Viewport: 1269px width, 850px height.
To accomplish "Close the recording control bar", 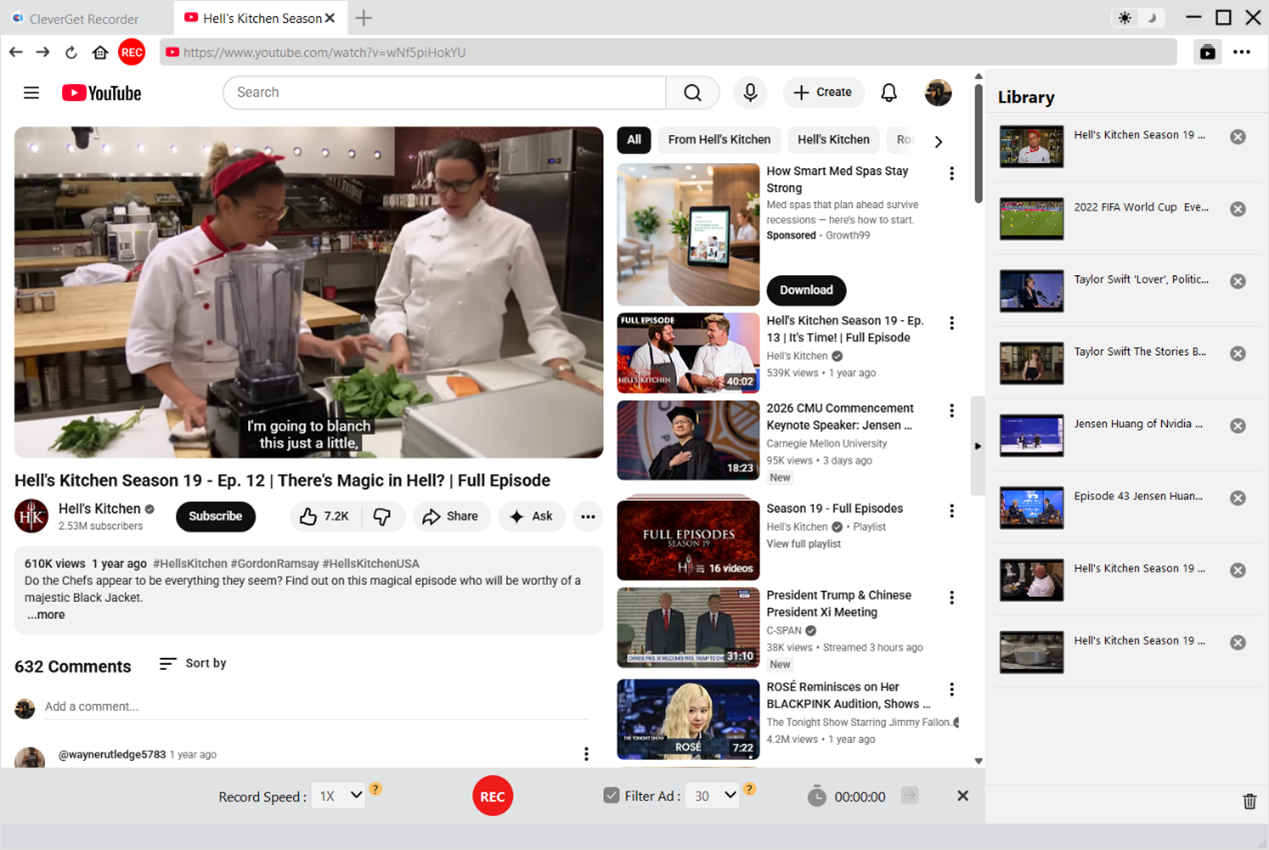I will [962, 796].
